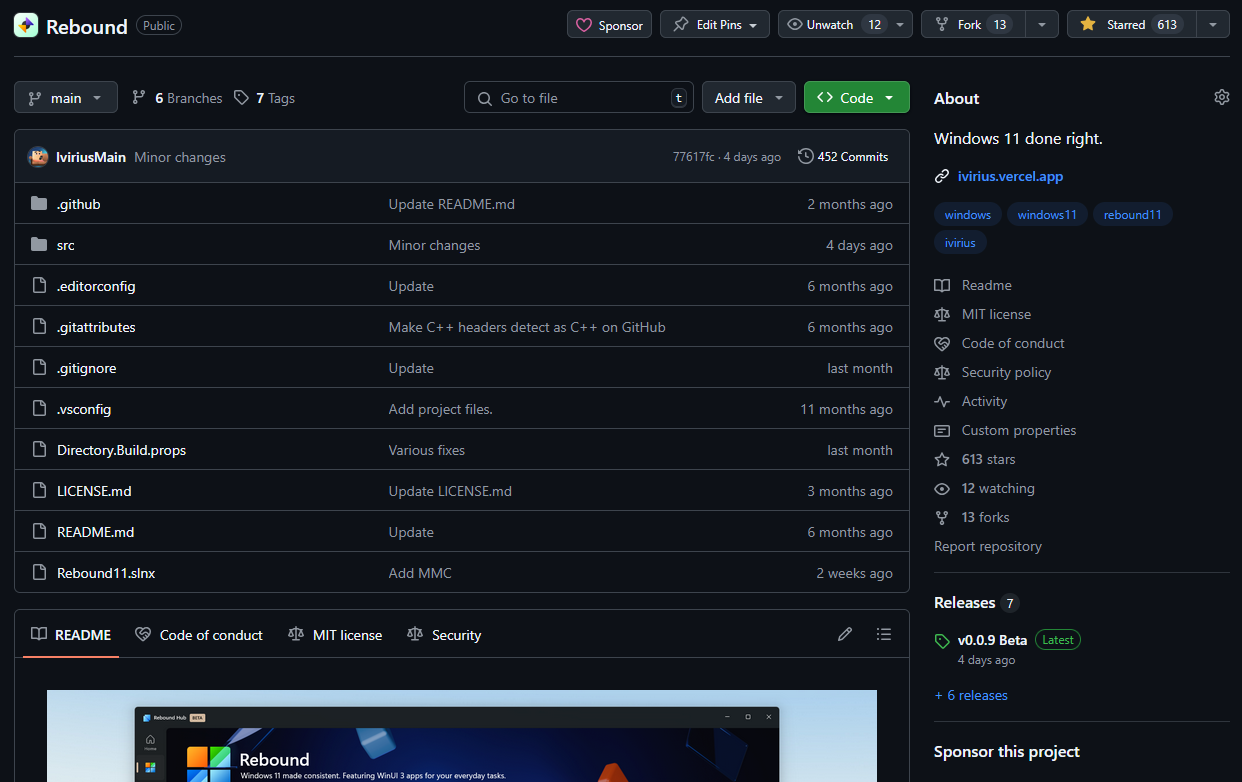Click the book icon next to Readme

coord(942,285)
